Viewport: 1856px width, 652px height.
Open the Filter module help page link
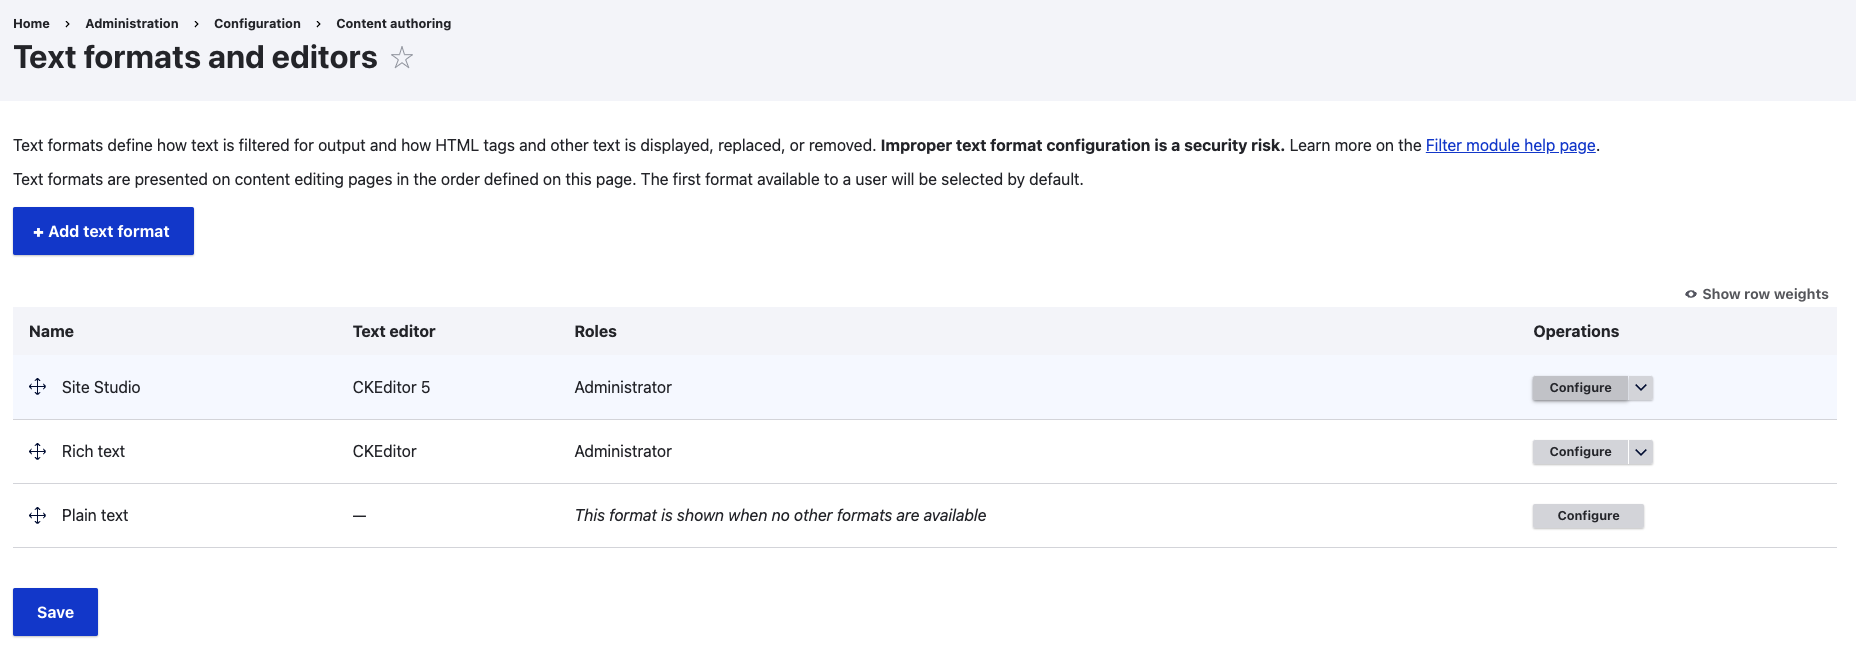click(x=1510, y=145)
